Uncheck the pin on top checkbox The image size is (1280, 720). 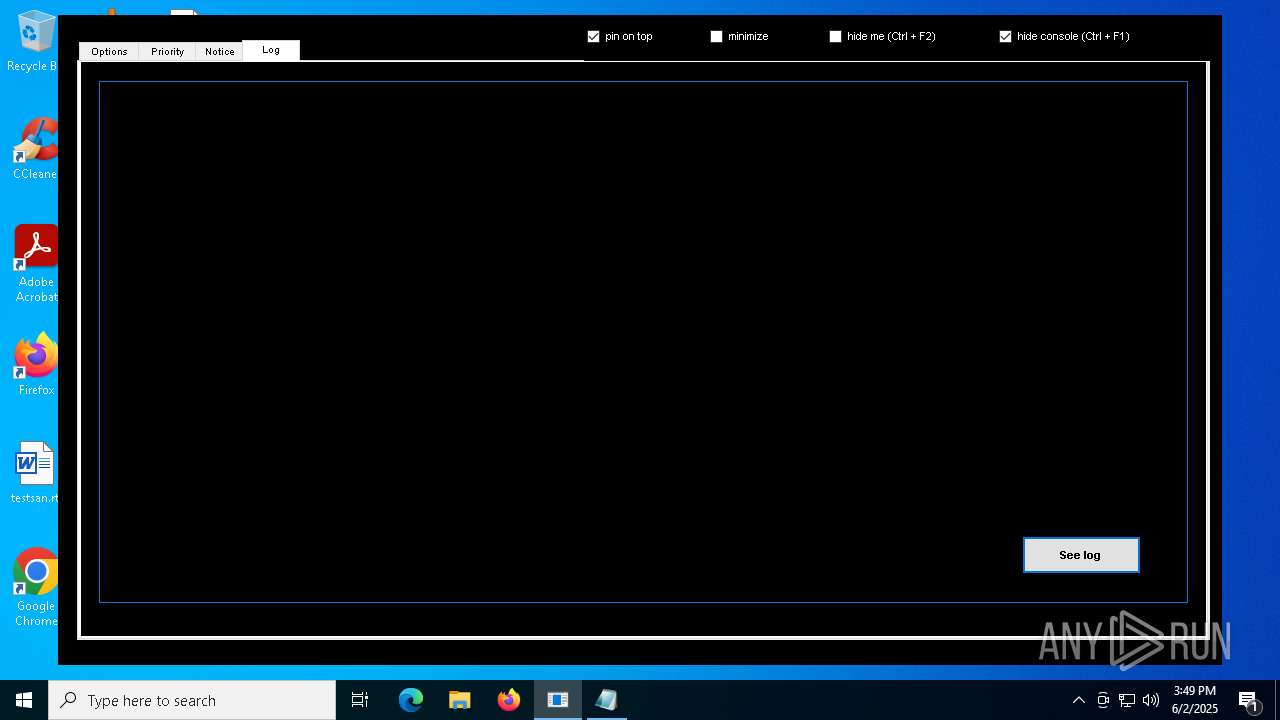click(x=593, y=36)
